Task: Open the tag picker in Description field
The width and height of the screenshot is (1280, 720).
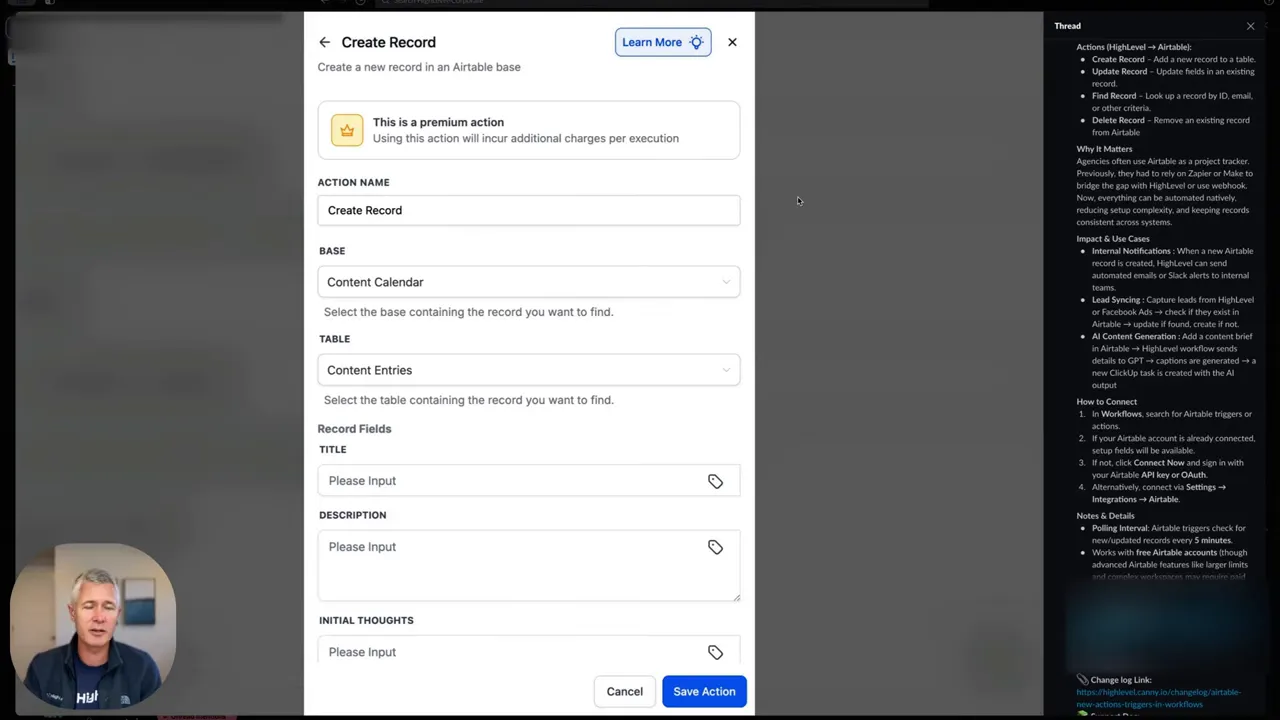Action: pyautogui.click(x=715, y=547)
